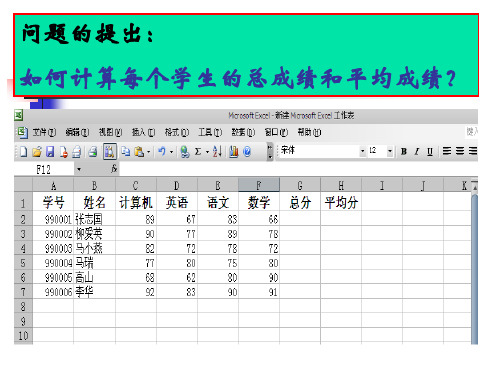Click the AutoSum sigma icon
This screenshot has height=375, width=500.
click(198, 152)
